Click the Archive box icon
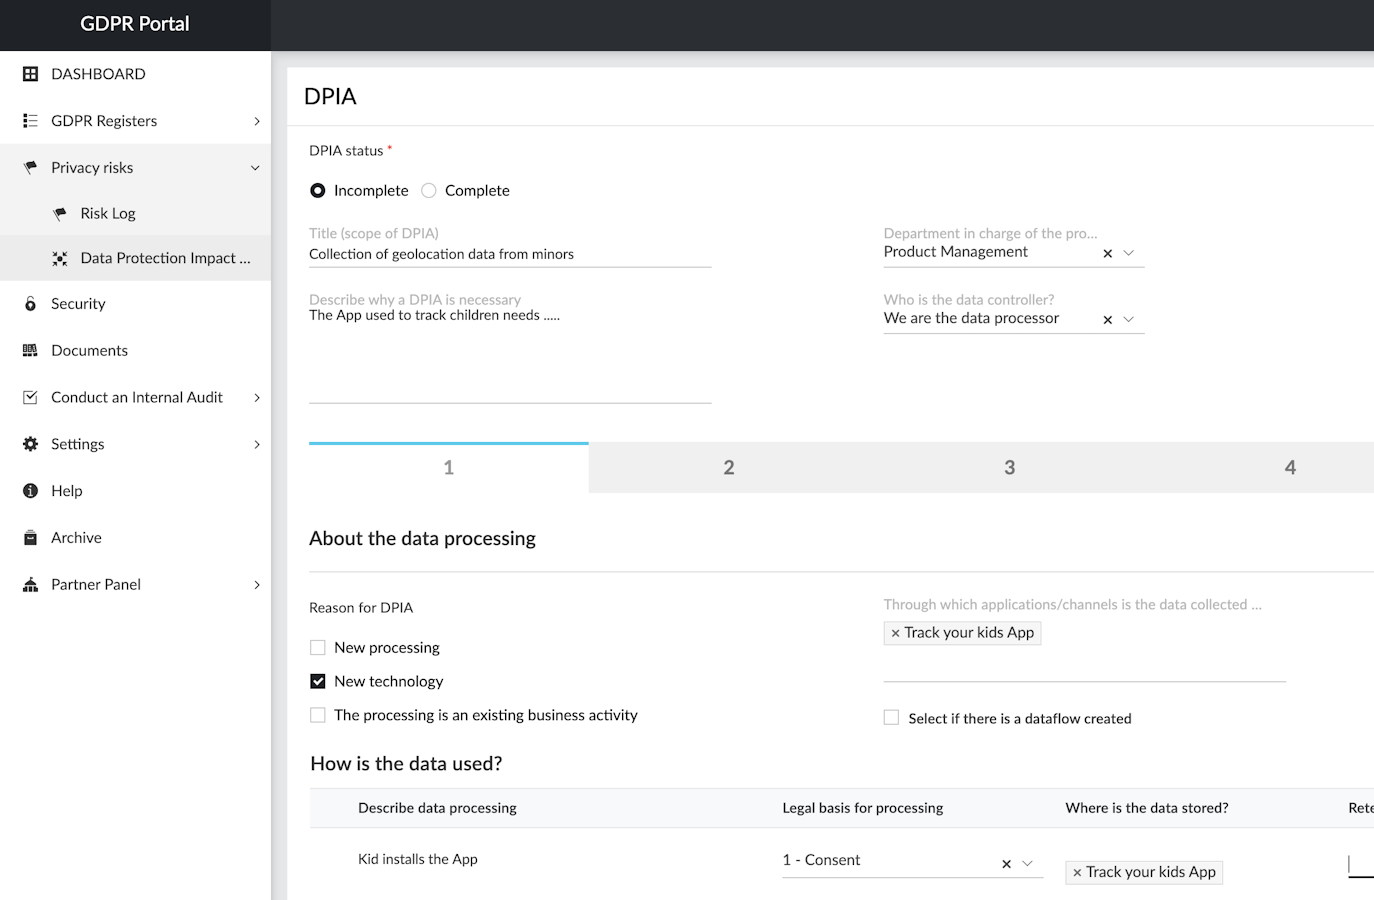 (x=30, y=538)
